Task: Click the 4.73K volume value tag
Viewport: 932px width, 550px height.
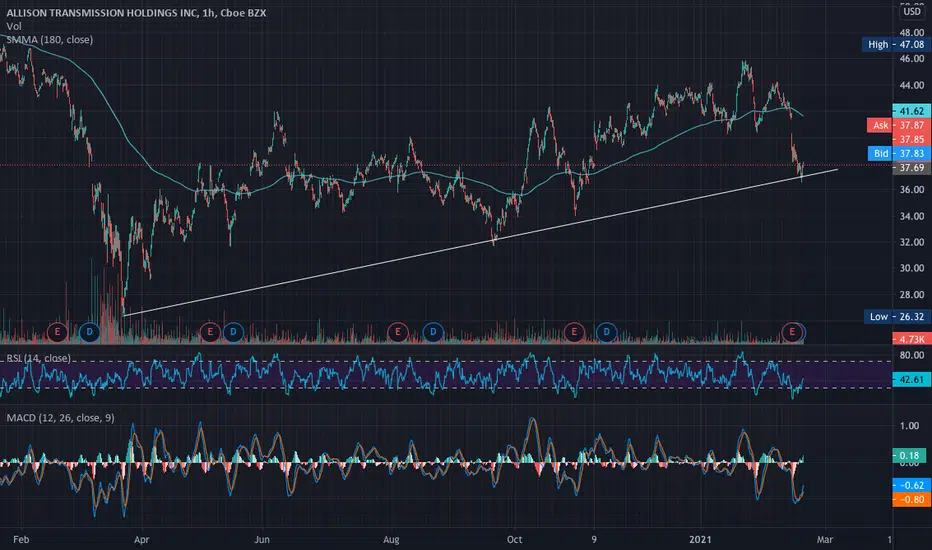Action: tap(911, 339)
